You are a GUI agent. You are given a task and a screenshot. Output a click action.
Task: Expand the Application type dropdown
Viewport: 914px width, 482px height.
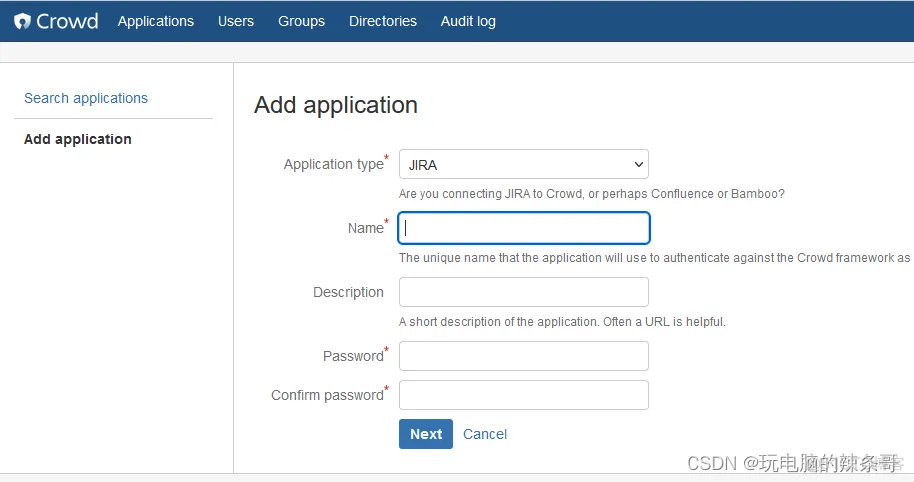[523, 164]
